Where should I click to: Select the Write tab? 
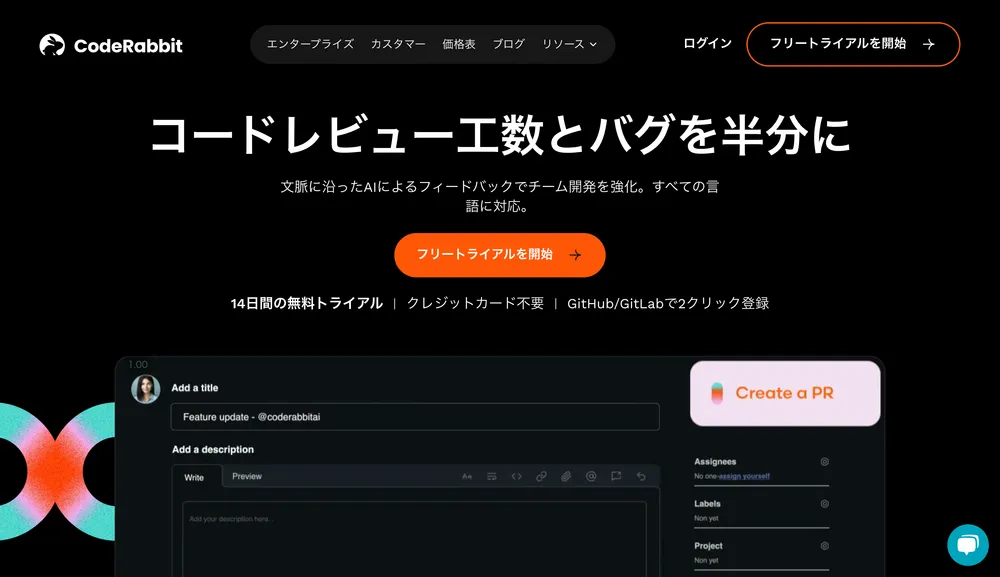pyautogui.click(x=194, y=478)
